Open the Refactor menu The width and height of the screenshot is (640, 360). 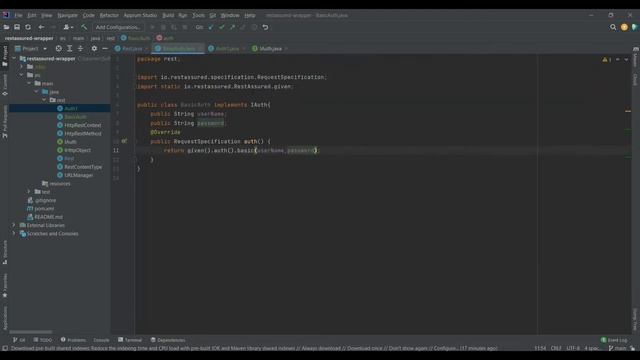coord(109,15)
